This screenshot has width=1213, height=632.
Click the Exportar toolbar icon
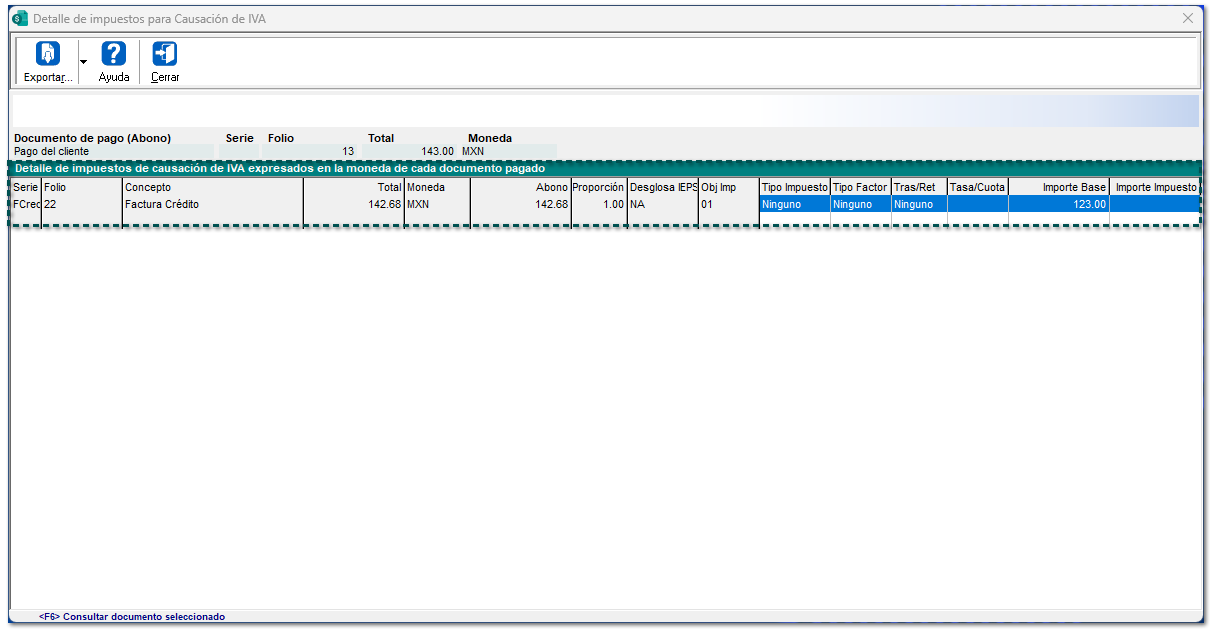point(48,54)
